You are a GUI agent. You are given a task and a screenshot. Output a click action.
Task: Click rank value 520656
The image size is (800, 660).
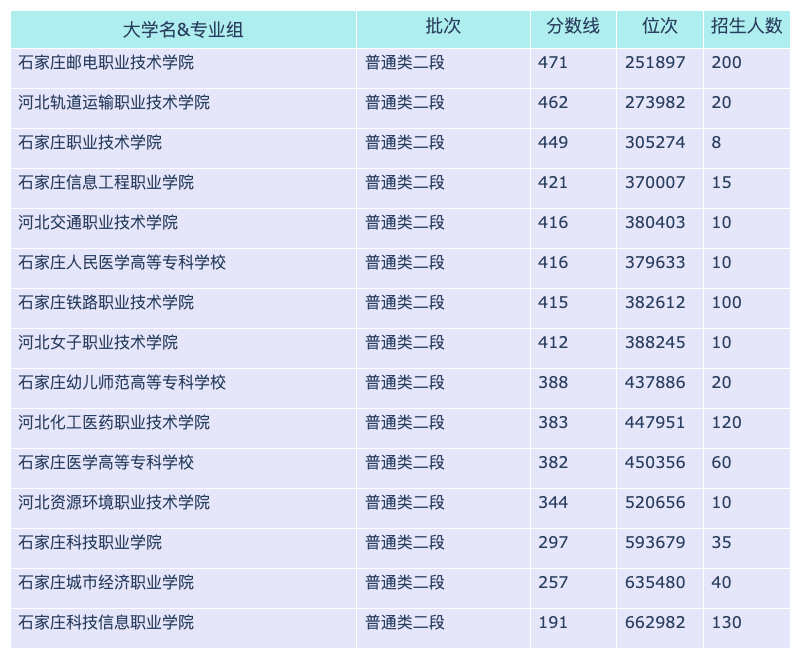655,502
